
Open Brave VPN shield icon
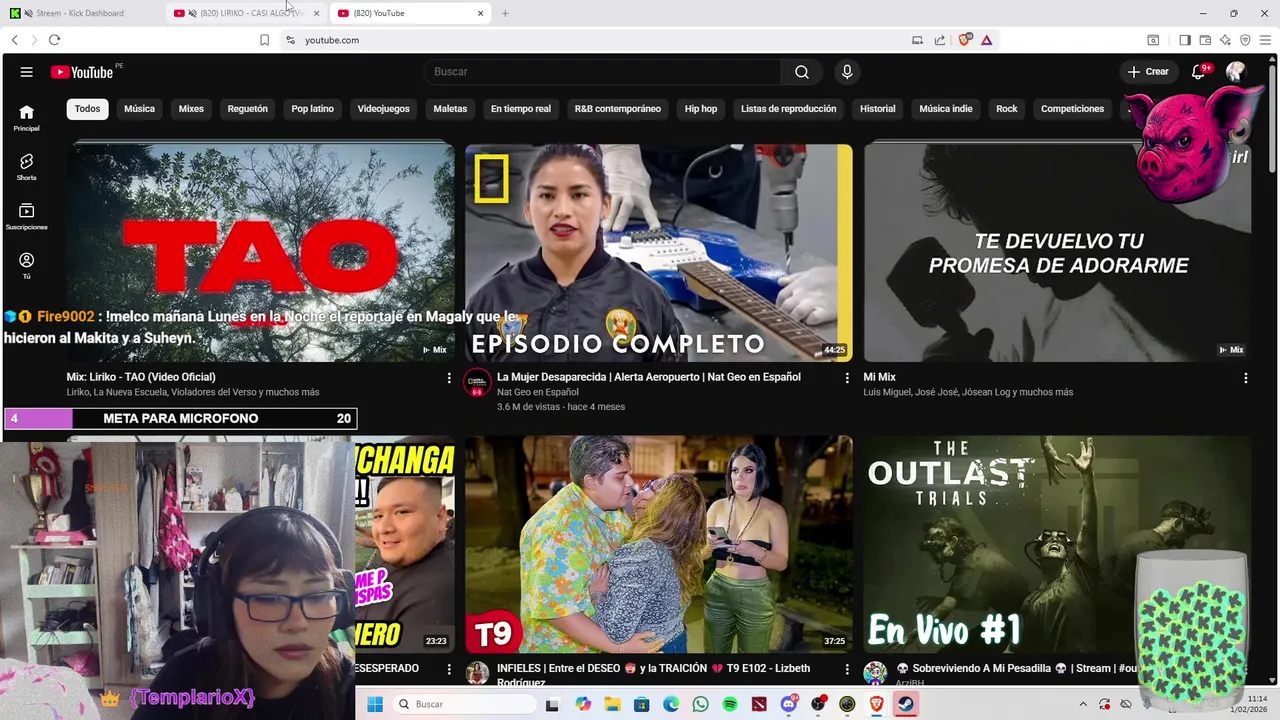1245,40
